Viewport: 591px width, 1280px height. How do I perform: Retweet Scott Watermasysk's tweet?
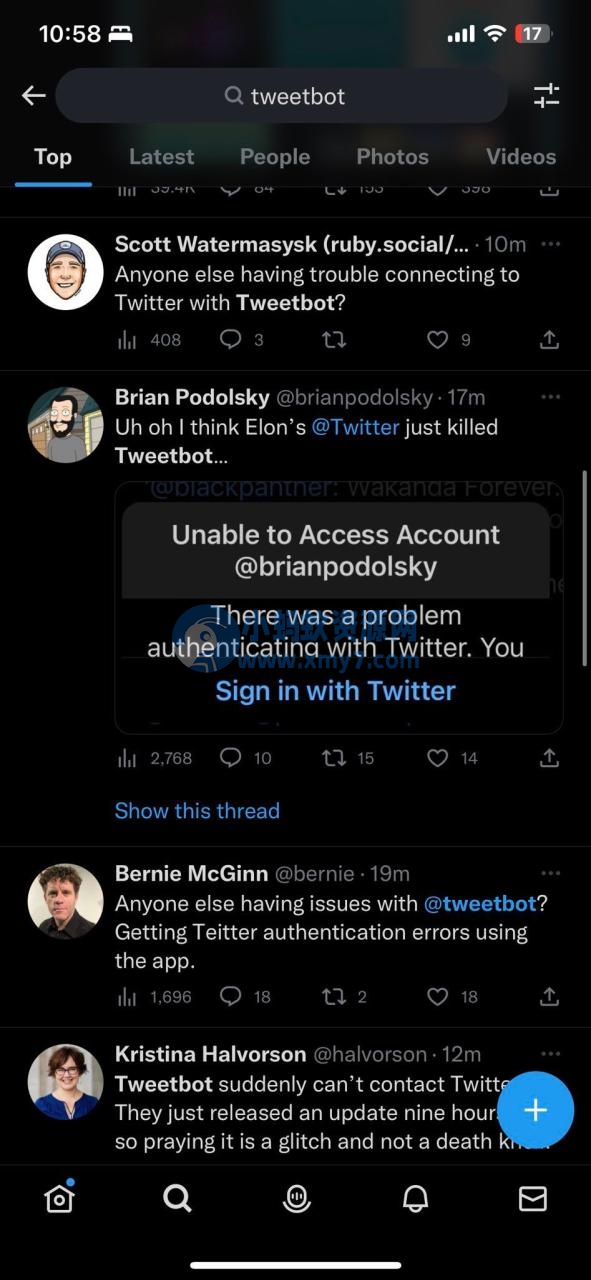[x=335, y=340]
